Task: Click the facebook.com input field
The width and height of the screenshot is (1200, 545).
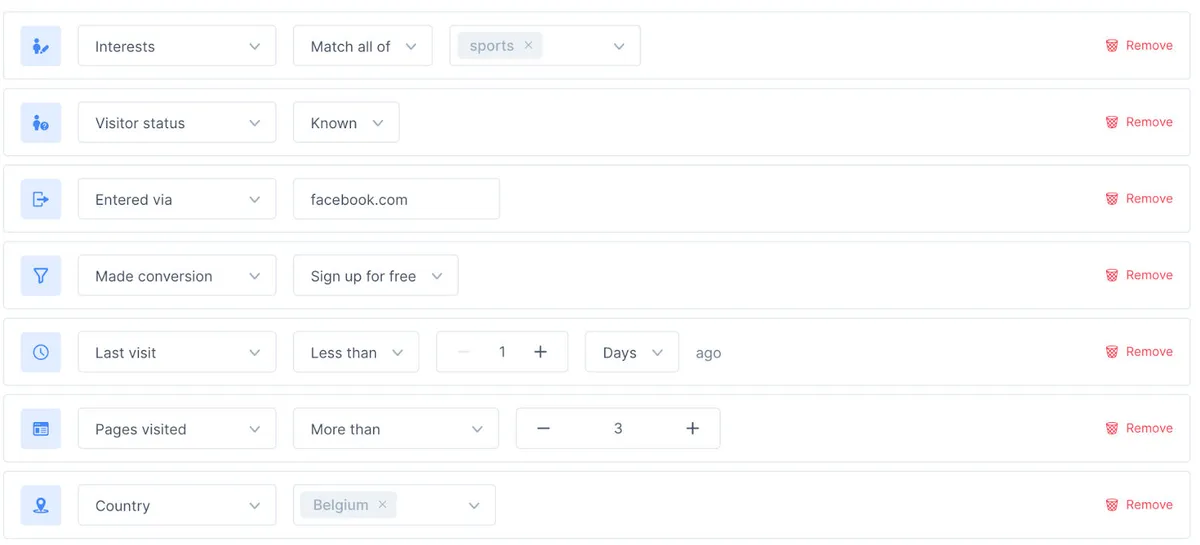Action: (396, 199)
